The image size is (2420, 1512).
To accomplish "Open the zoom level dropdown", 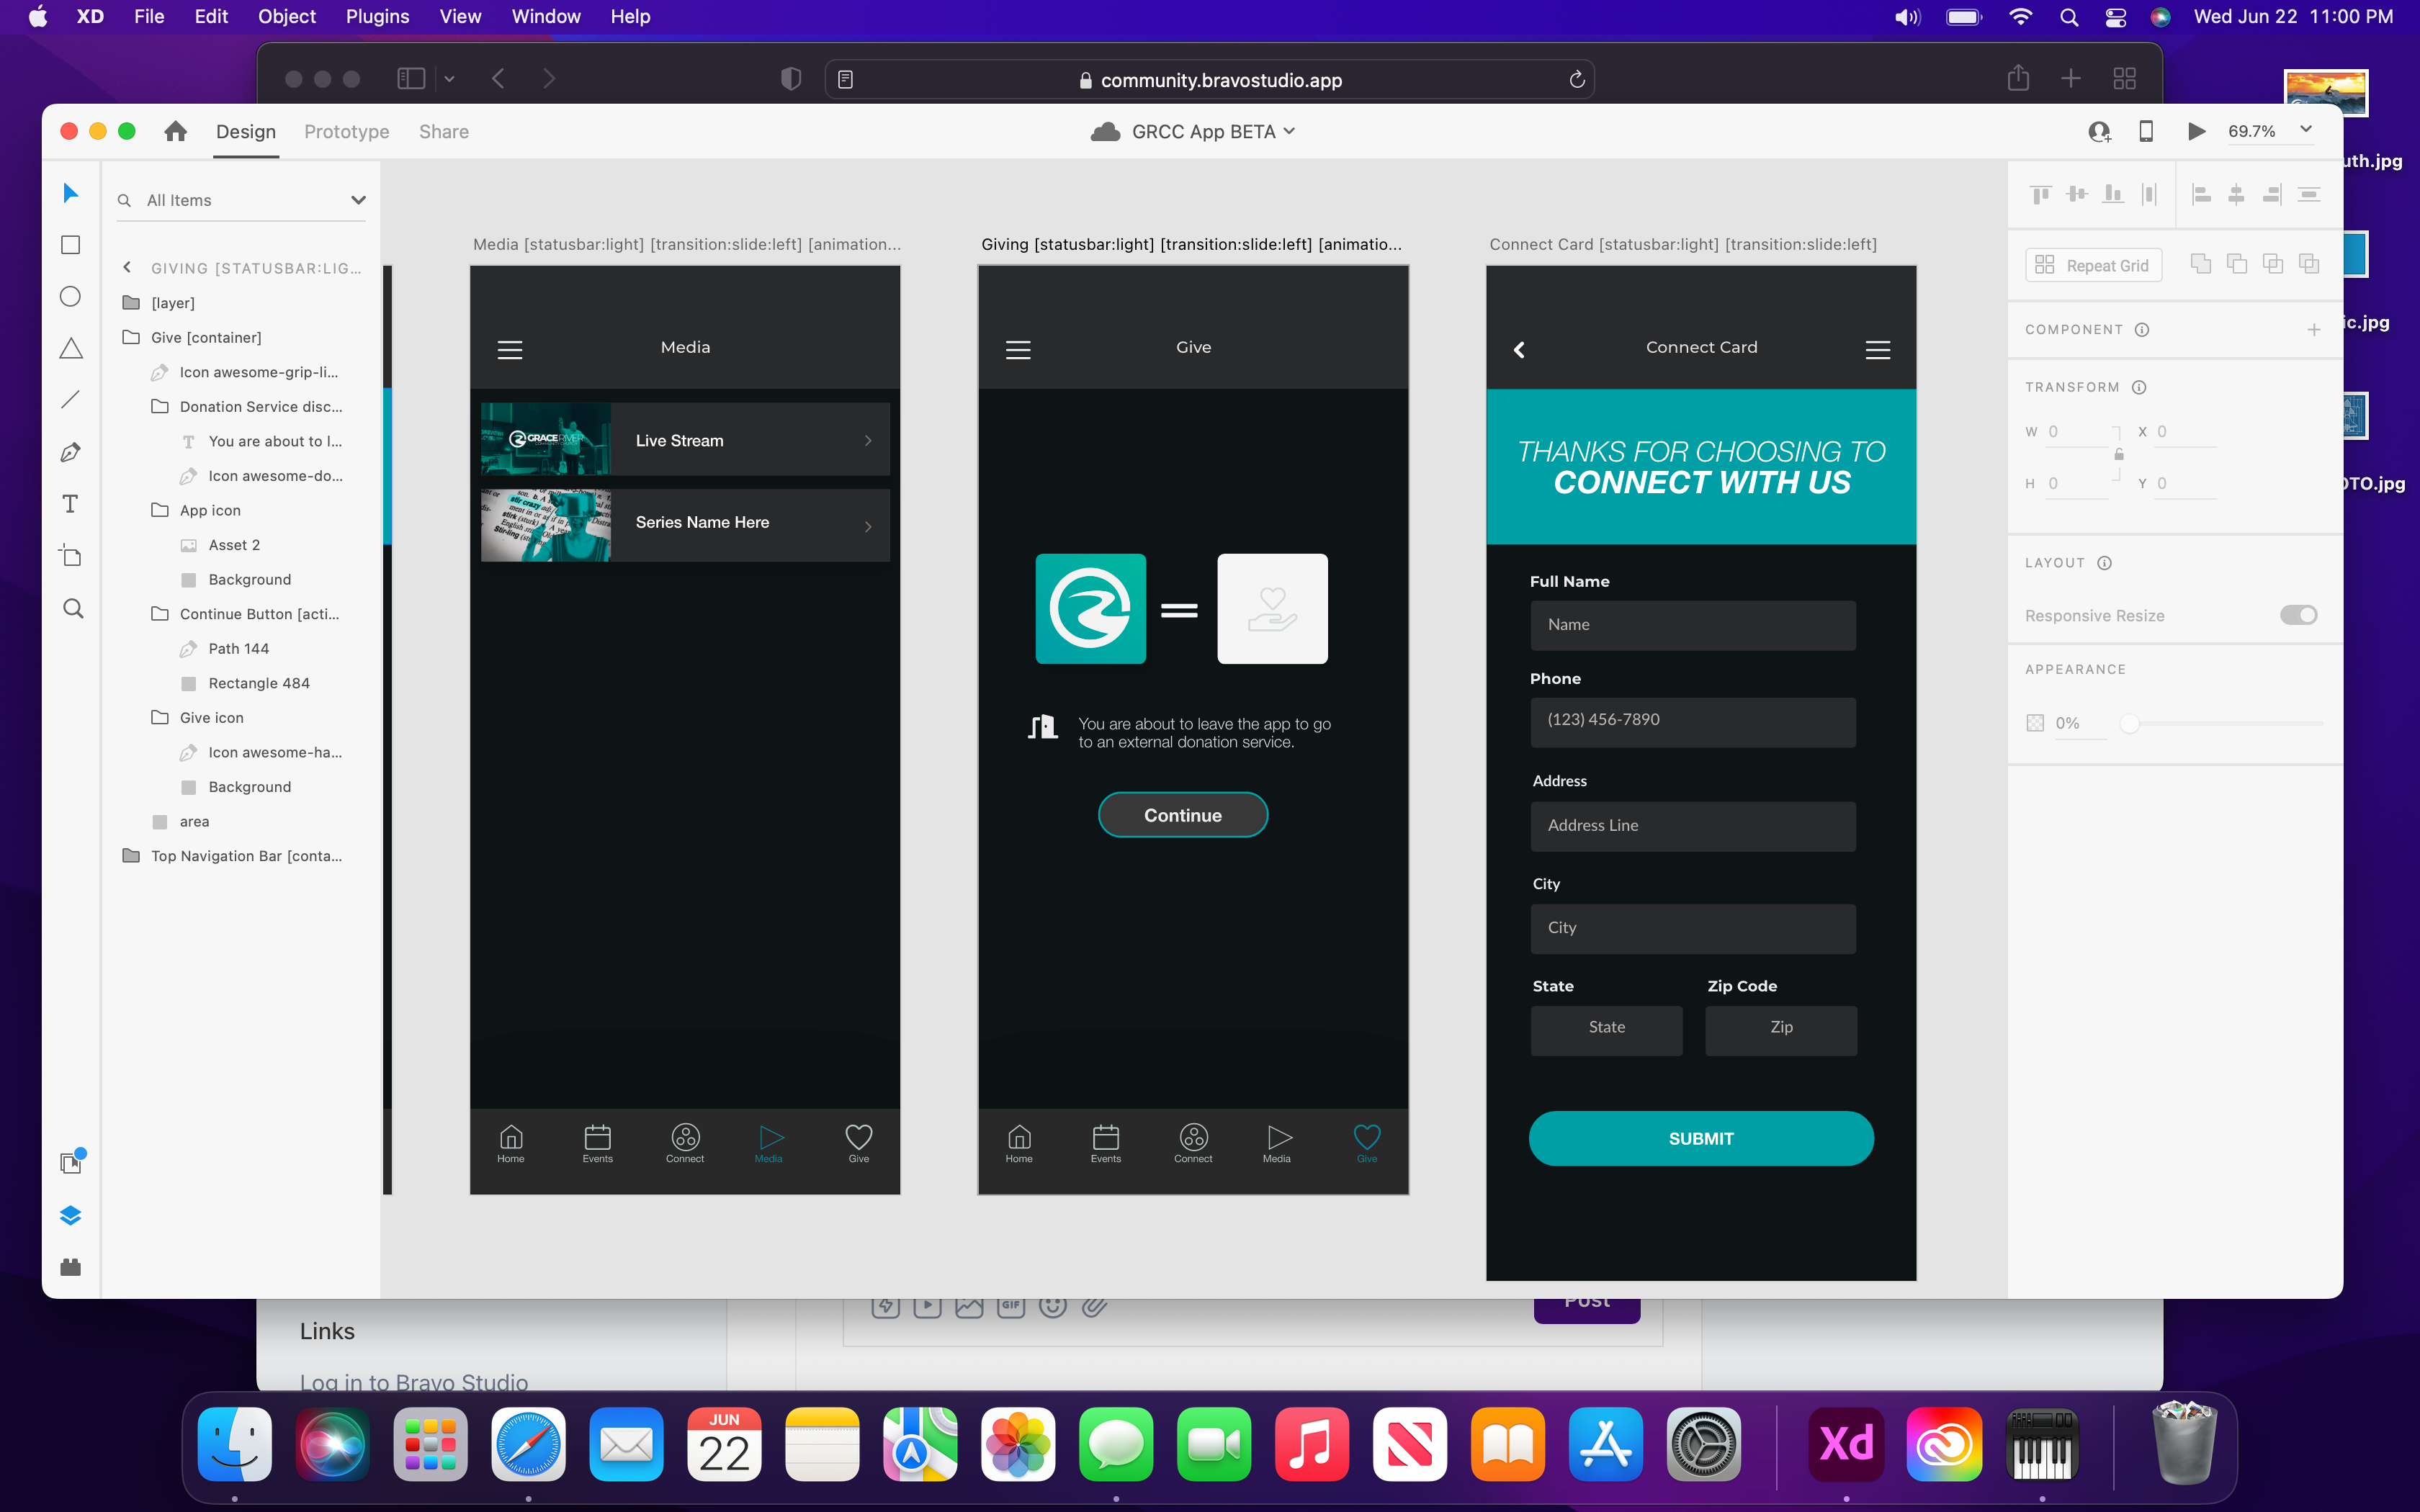I will (x=2306, y=130).
